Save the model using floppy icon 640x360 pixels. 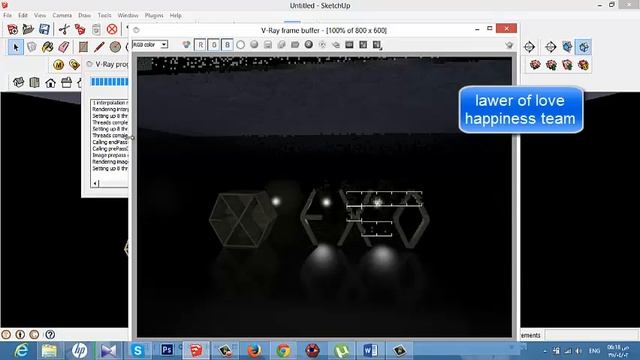[x=44, y=29]
